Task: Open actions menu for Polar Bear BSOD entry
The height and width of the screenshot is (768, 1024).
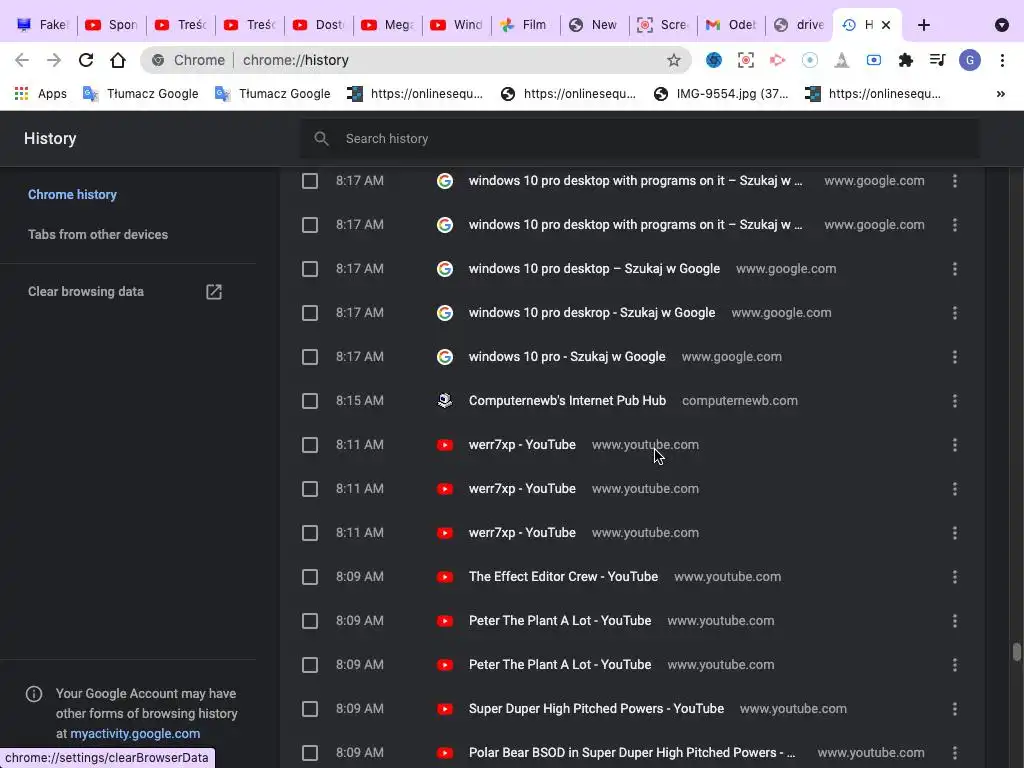Action: click(x=954, y=752)
